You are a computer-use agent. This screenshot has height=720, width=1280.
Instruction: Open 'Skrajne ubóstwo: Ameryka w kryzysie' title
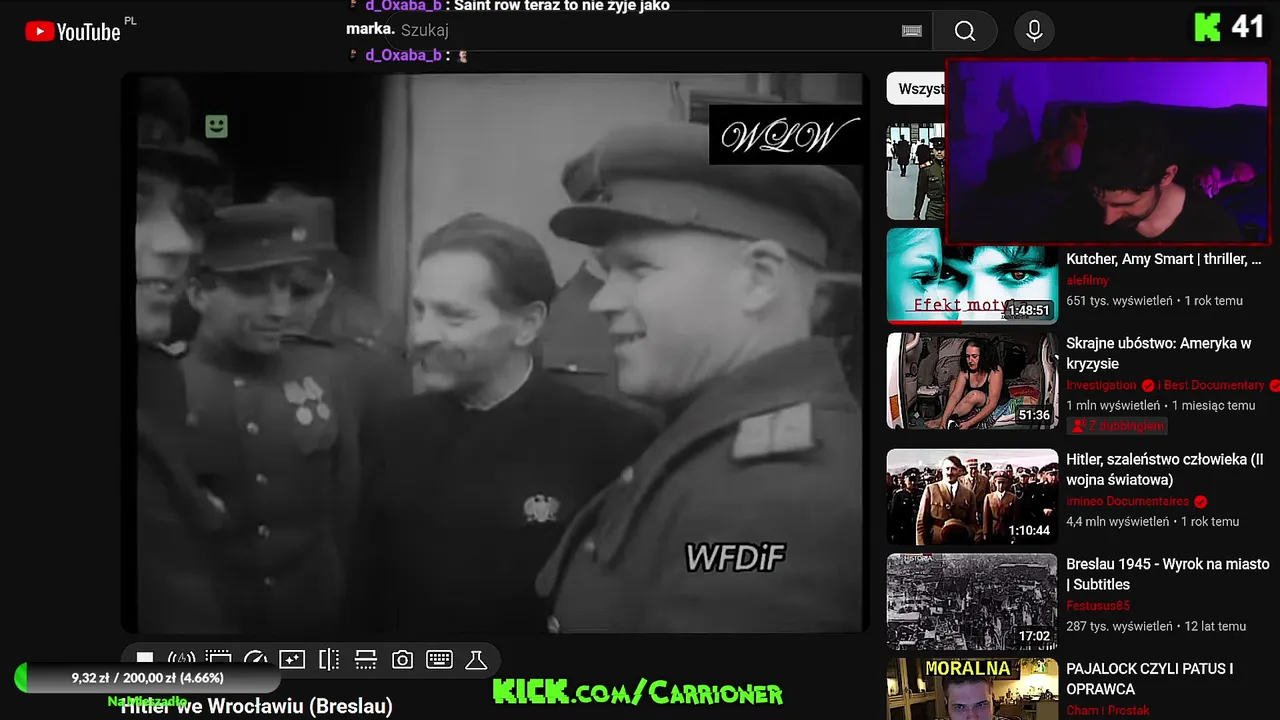pyautogui.click(x=1158, y=353)
